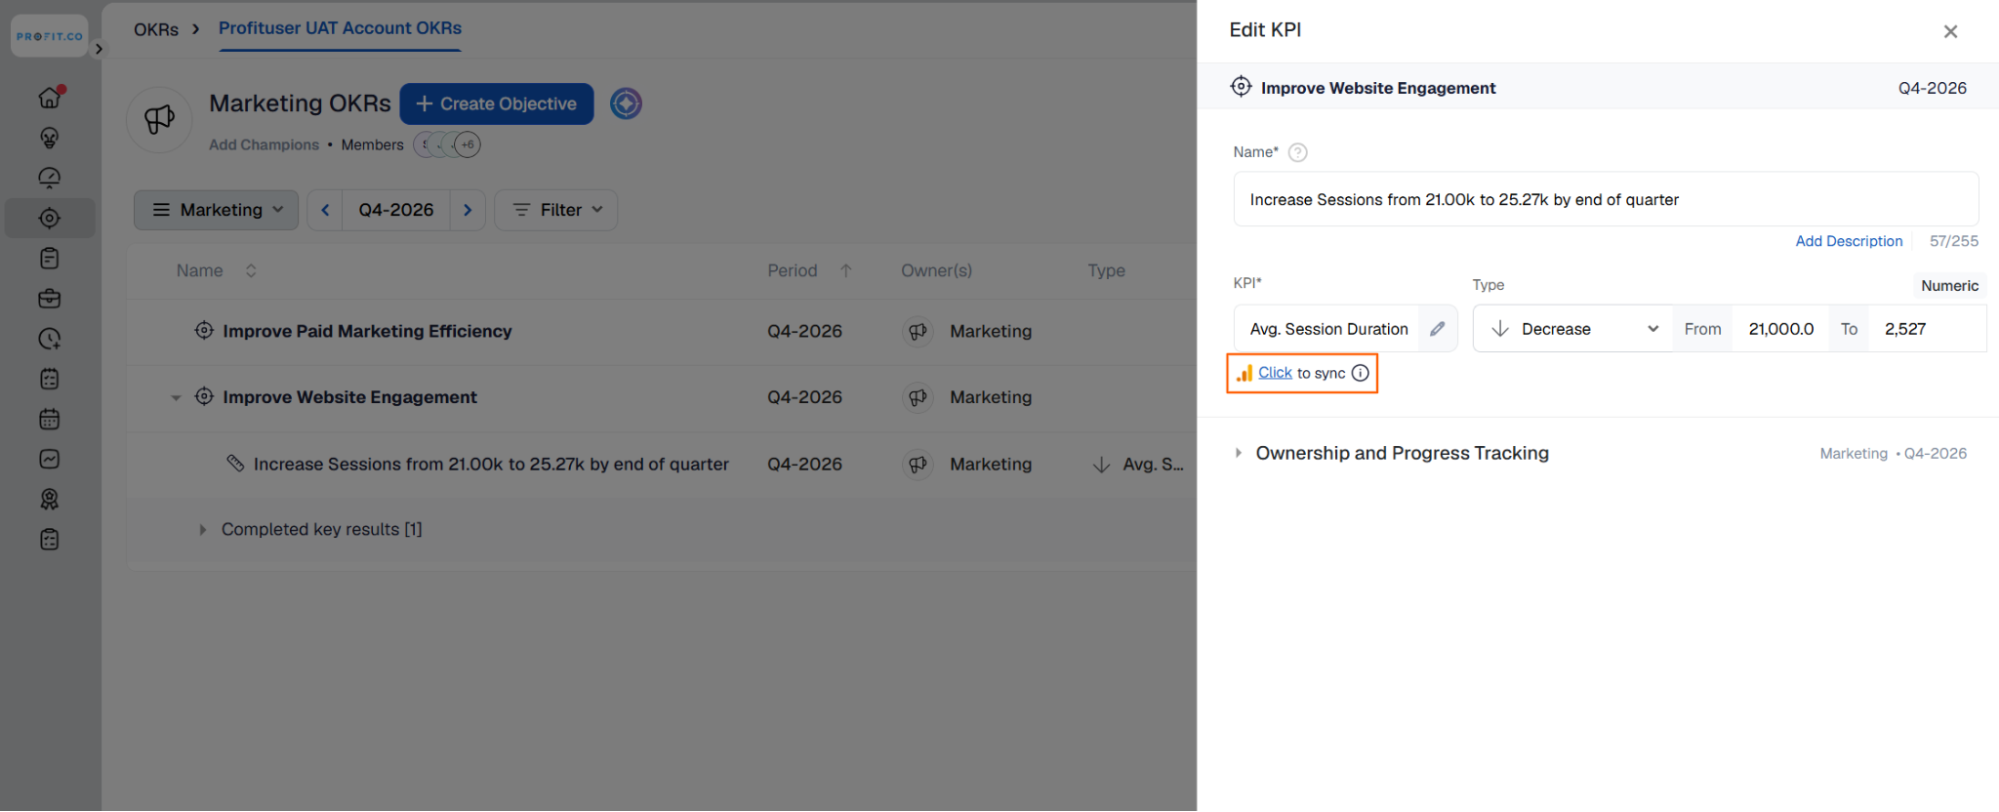Click the Create Objective button
This screenshot has width=1999, height=812.
496,104
